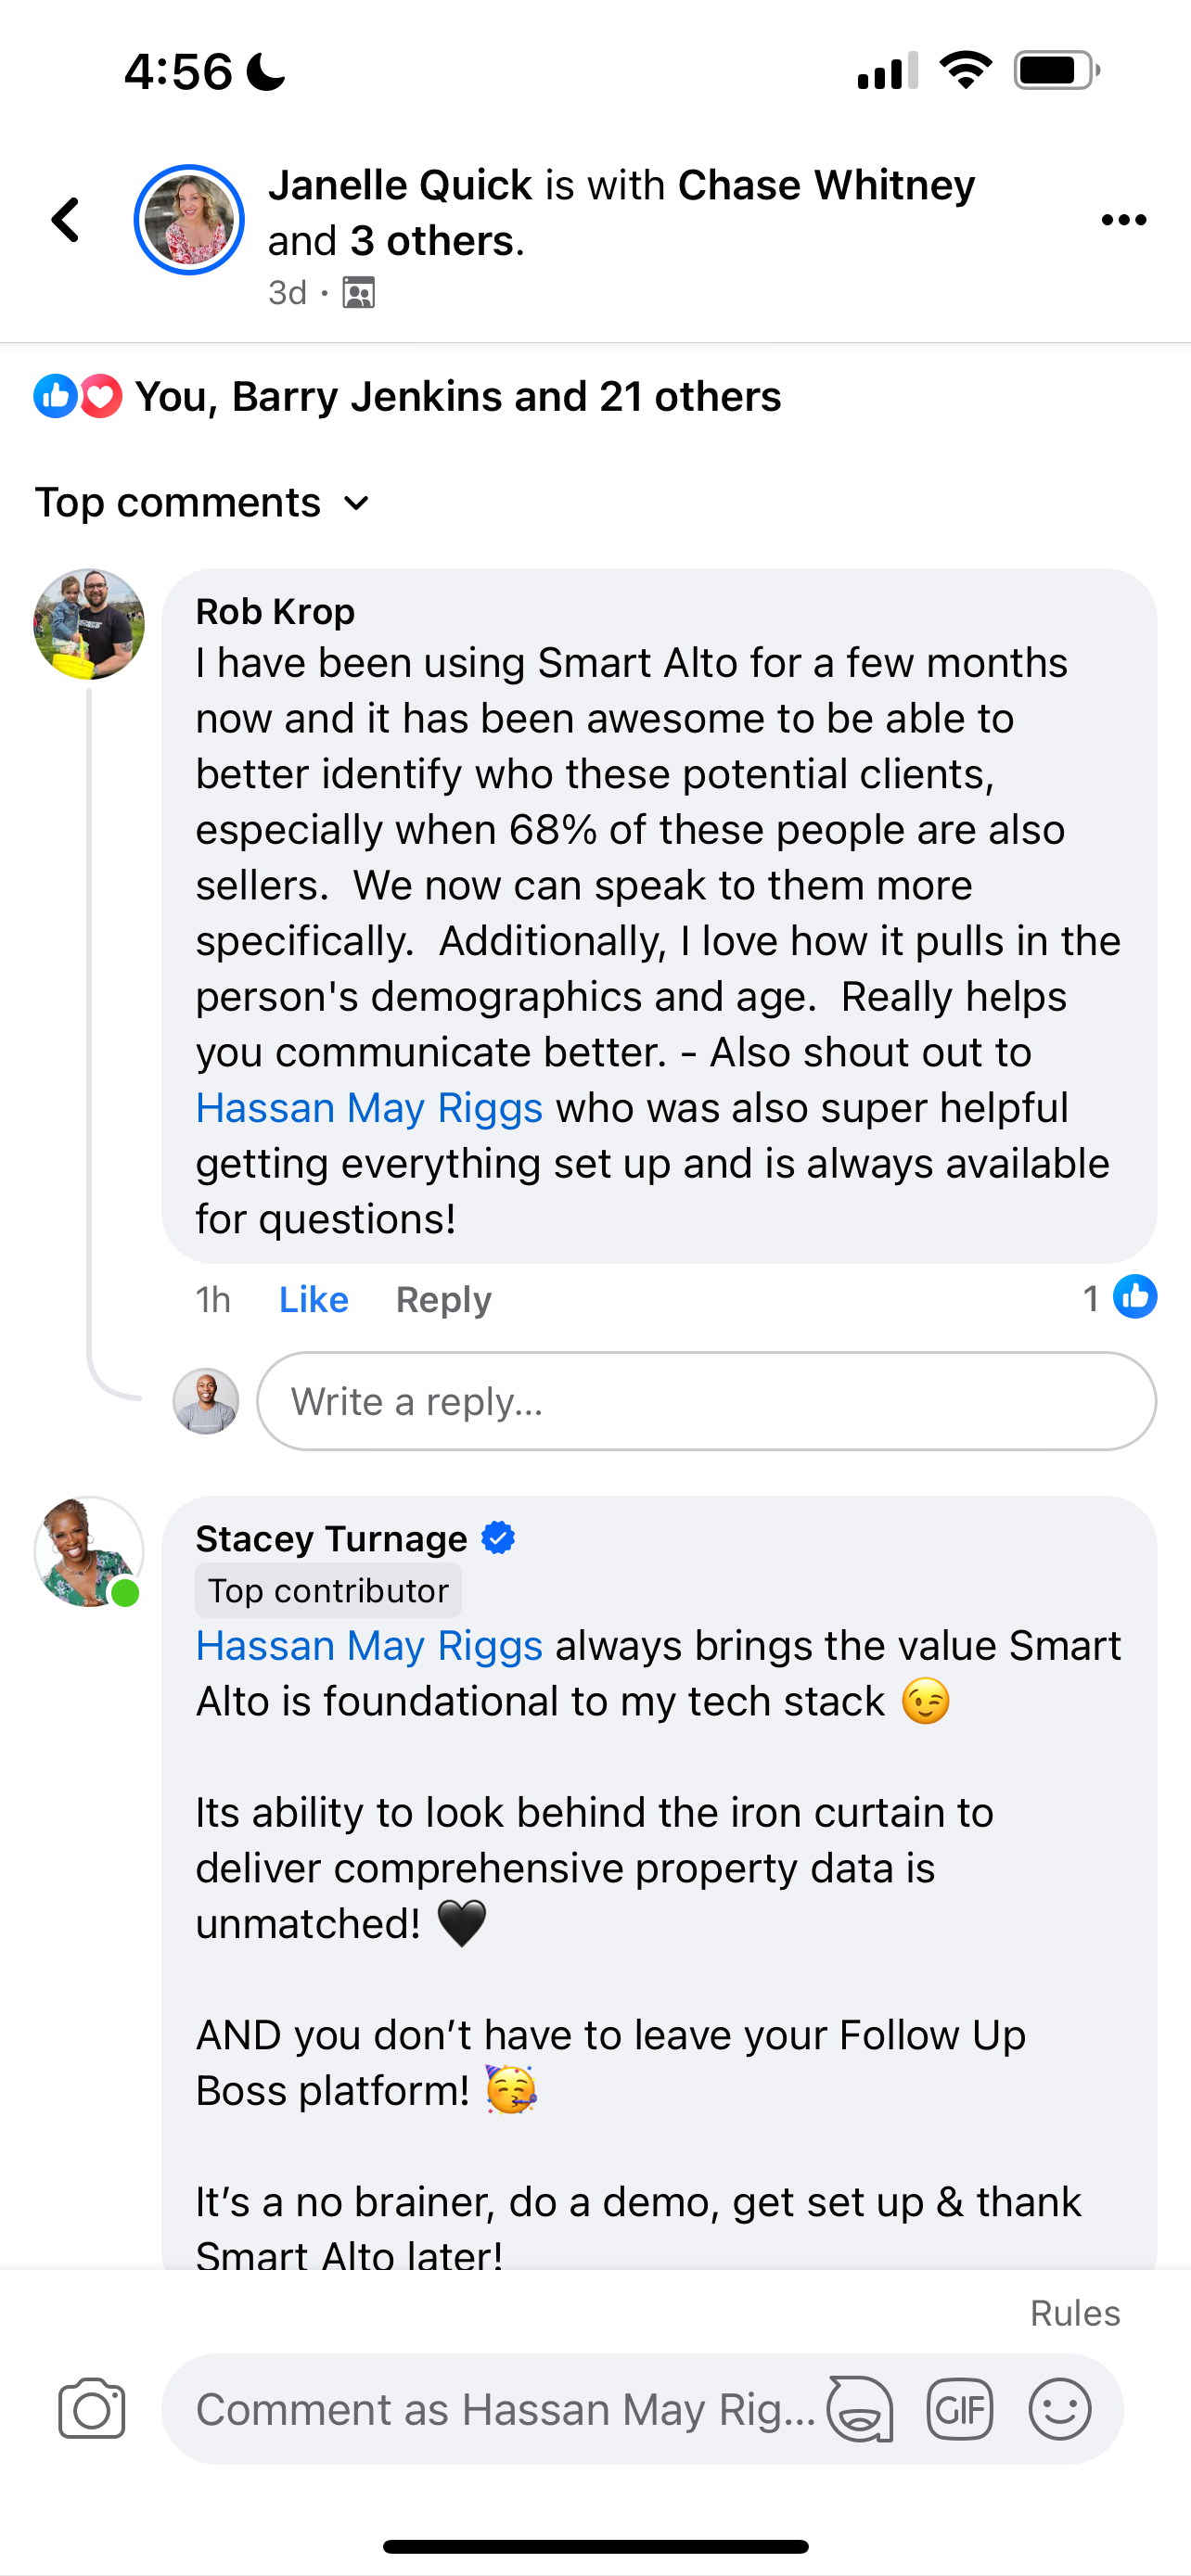Screen dimensions: 1191x2576
Task: Reply to Rob Krop's comment
Action: pos(443,1299)
